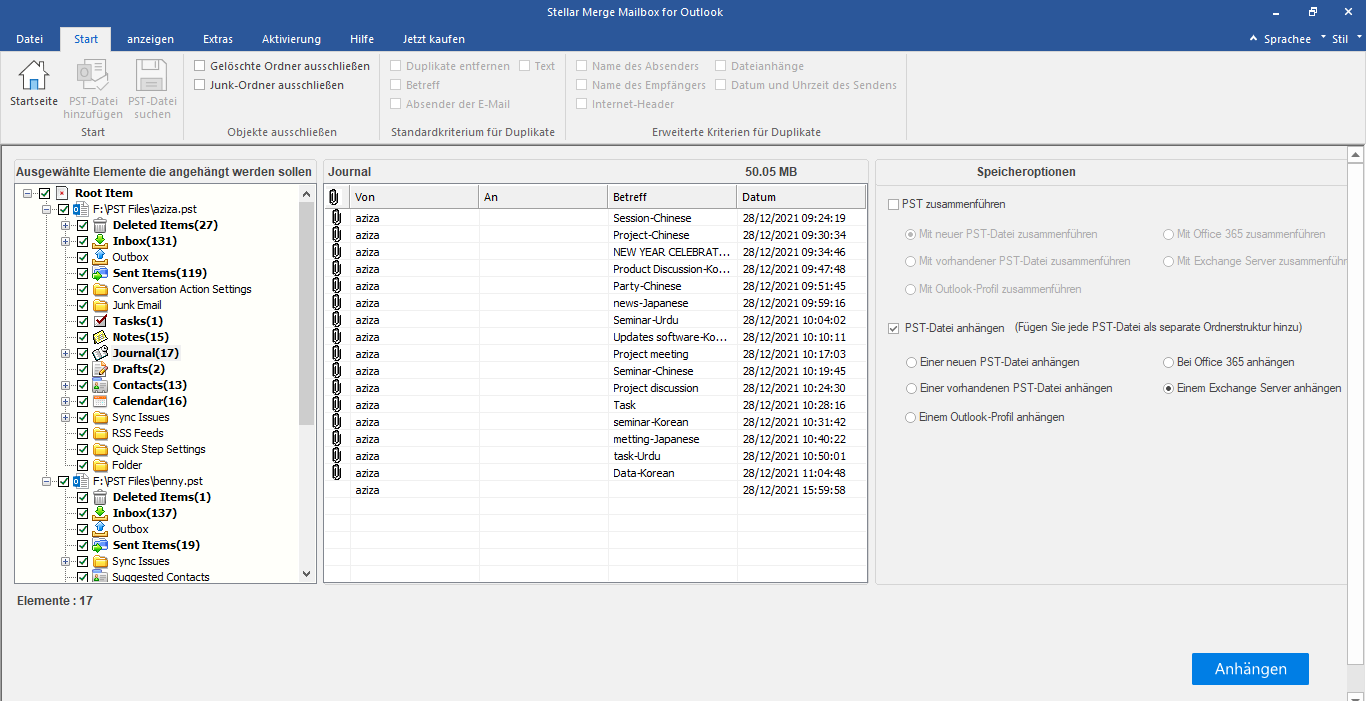1366x701 pixels.
Task: Sort by the Betreff column header
Action: 672,197
